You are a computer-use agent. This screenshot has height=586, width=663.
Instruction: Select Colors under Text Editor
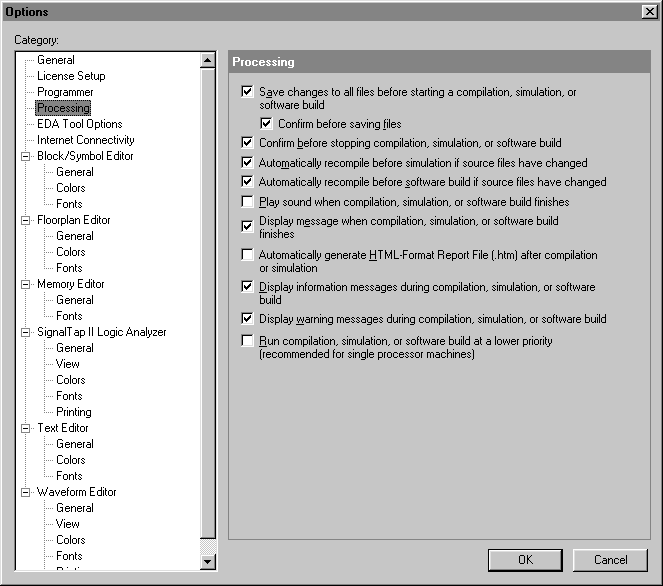pos(71,460)
